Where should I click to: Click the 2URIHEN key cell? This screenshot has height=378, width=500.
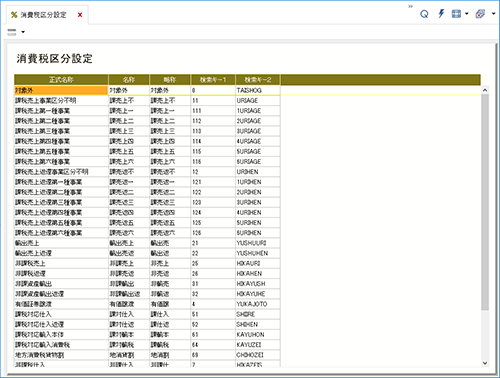[x=258, y=192]
